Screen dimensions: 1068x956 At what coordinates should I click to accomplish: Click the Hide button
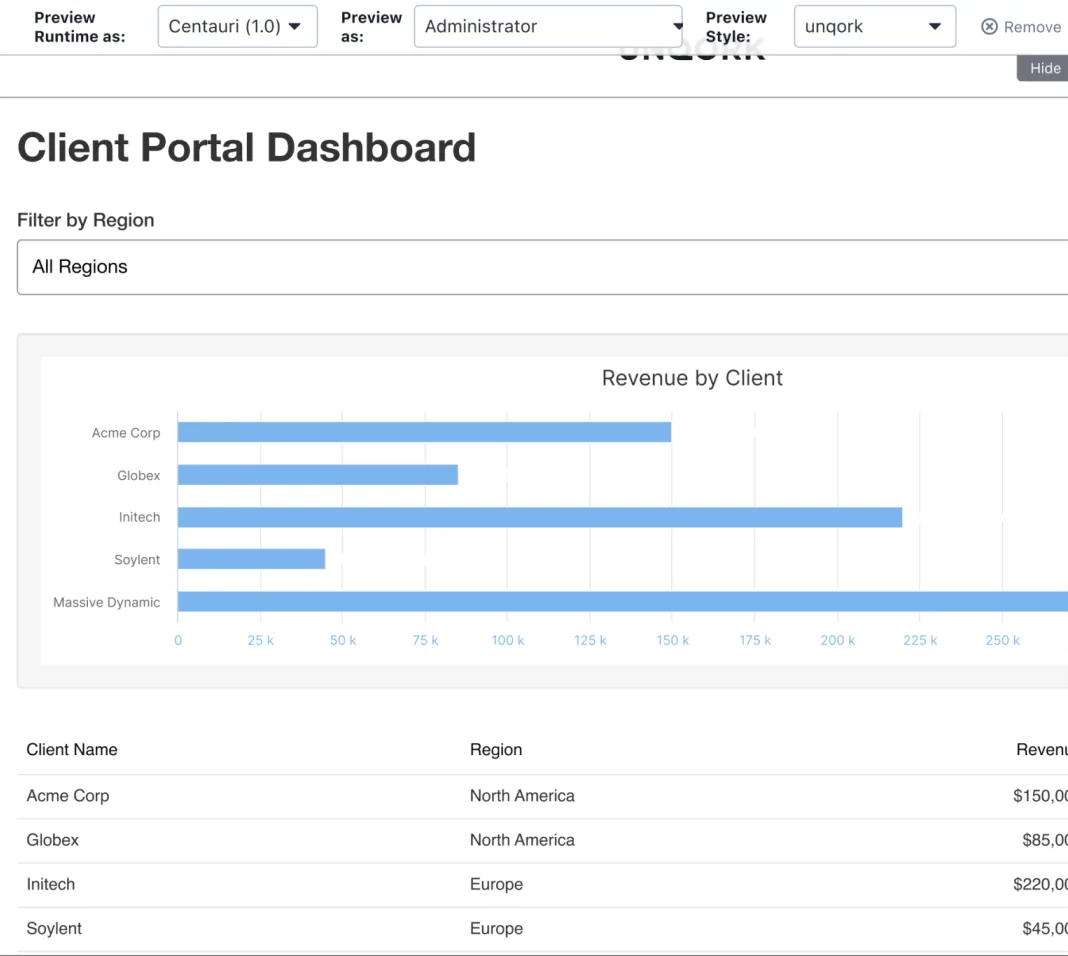1044,68
